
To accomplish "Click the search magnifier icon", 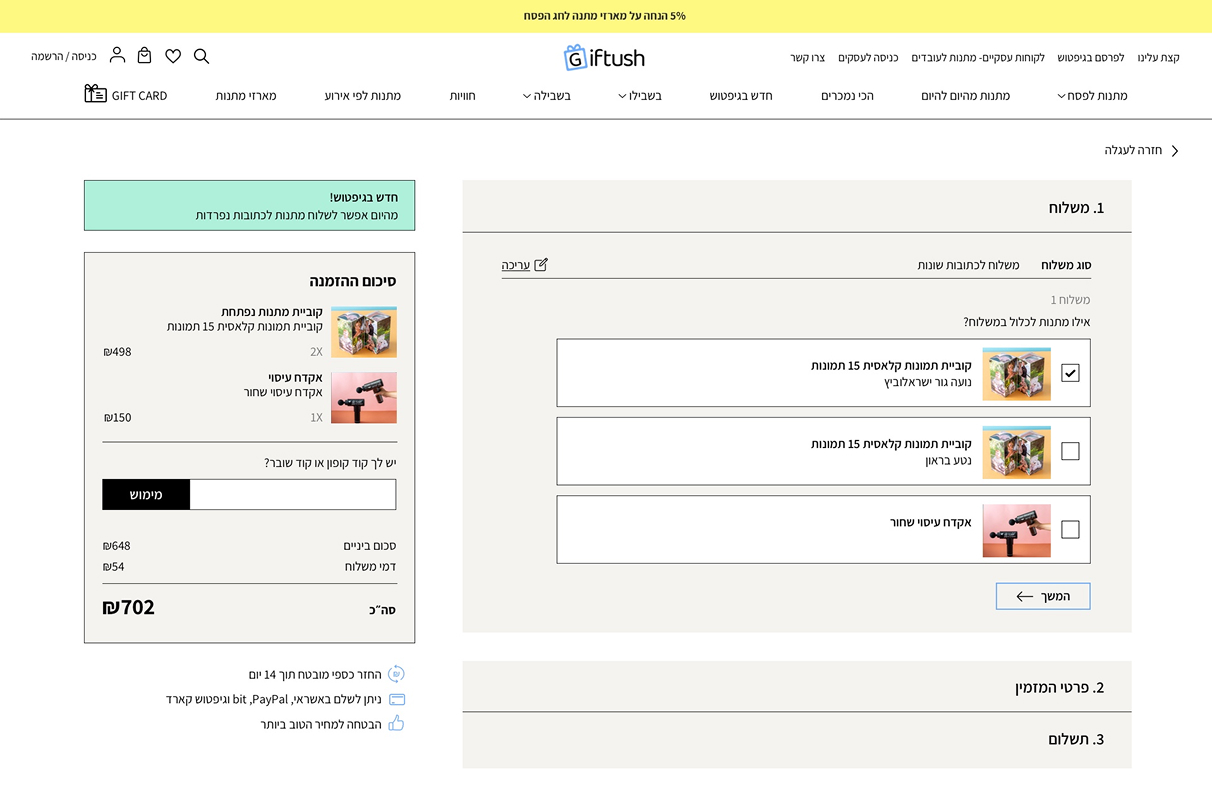I will (201, 56).
